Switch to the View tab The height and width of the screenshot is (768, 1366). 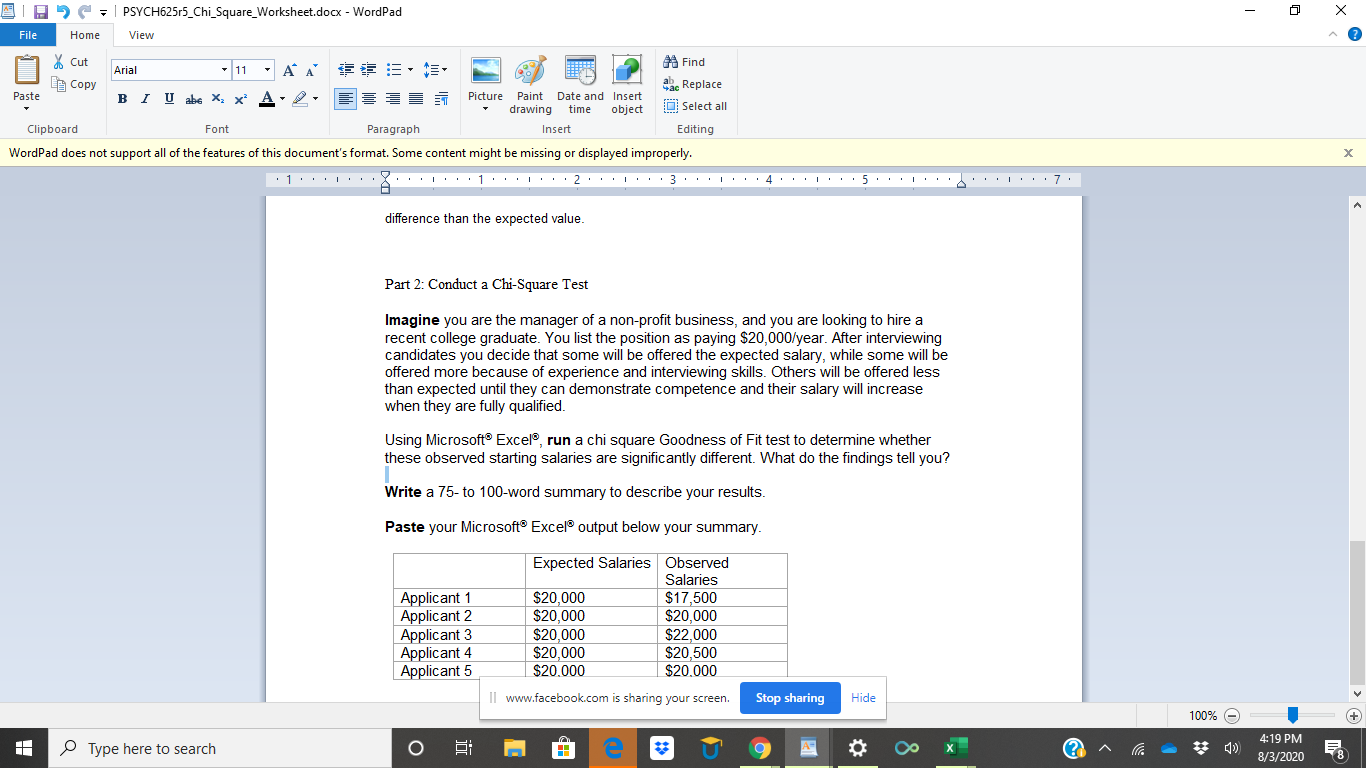[141, 35]
